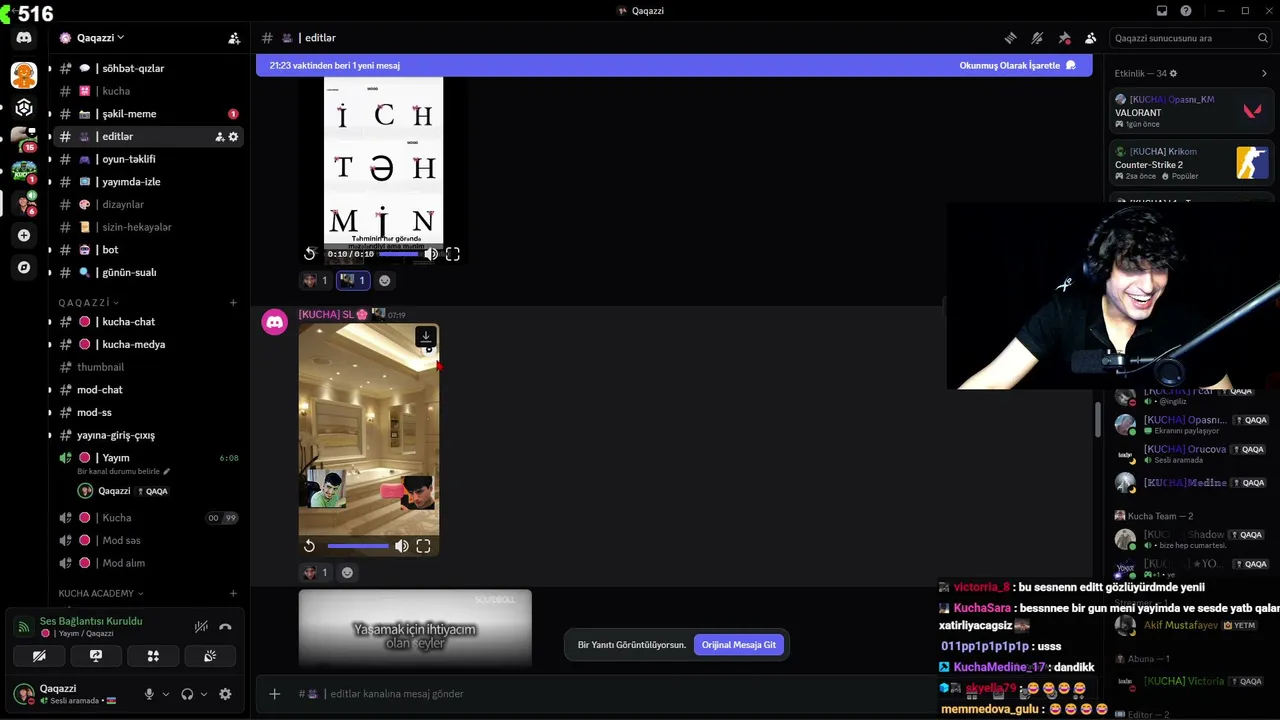This screenshot has width=1280, height=720.
Task: Open the kucha-medya channel
Action: click(x=147, y=345)
